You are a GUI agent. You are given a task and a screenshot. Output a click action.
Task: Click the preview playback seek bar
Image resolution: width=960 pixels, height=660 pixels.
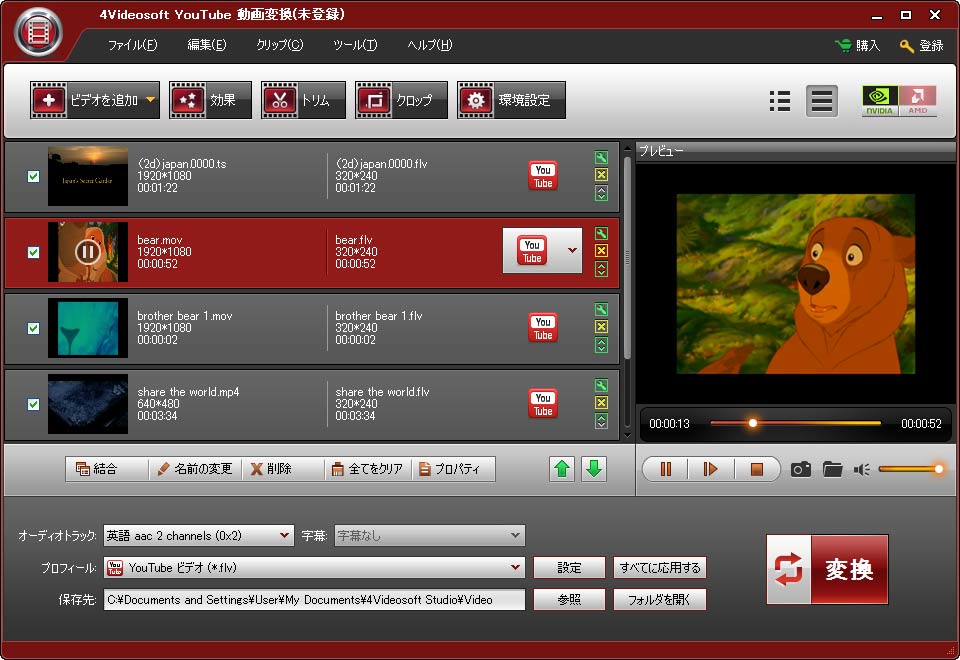coord(795,423)
